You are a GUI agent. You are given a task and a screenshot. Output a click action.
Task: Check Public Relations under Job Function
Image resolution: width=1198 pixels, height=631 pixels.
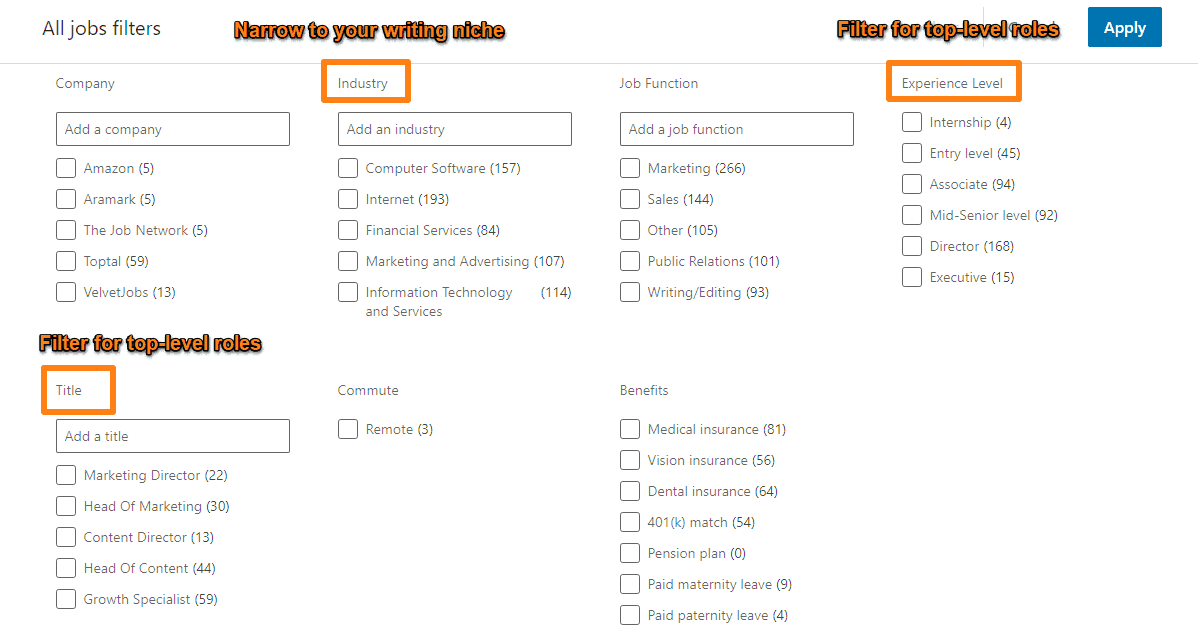pos(630,261)
